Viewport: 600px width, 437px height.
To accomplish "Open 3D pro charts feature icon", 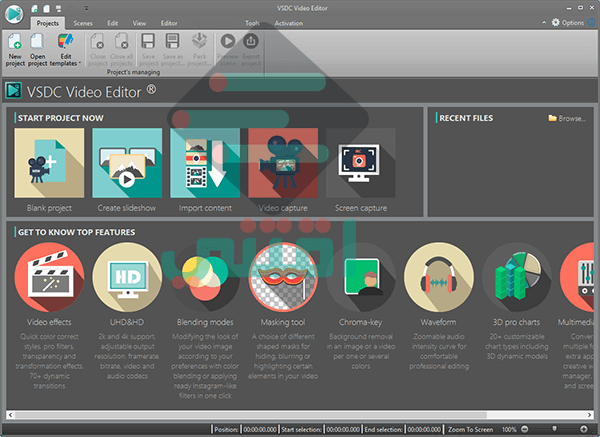I will [517, 277].
